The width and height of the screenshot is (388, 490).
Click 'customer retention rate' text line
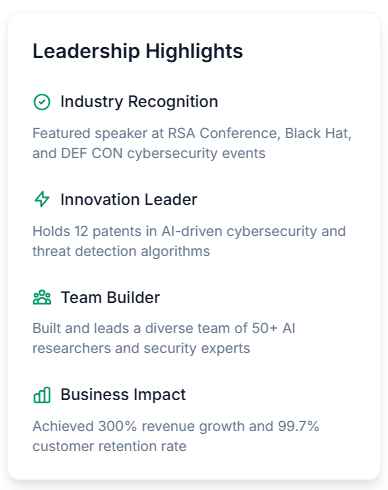coord(109,446)
